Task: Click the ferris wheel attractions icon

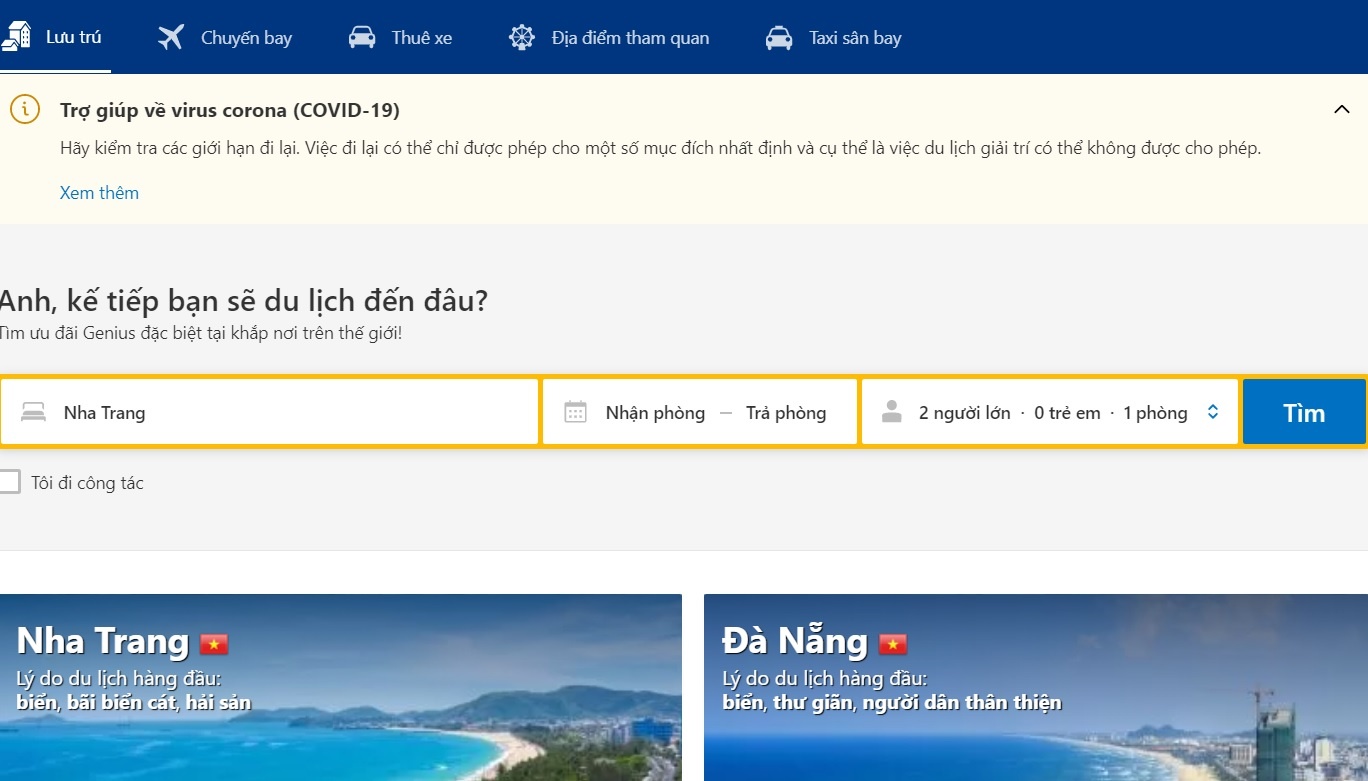Action: [x=521, y=36]
